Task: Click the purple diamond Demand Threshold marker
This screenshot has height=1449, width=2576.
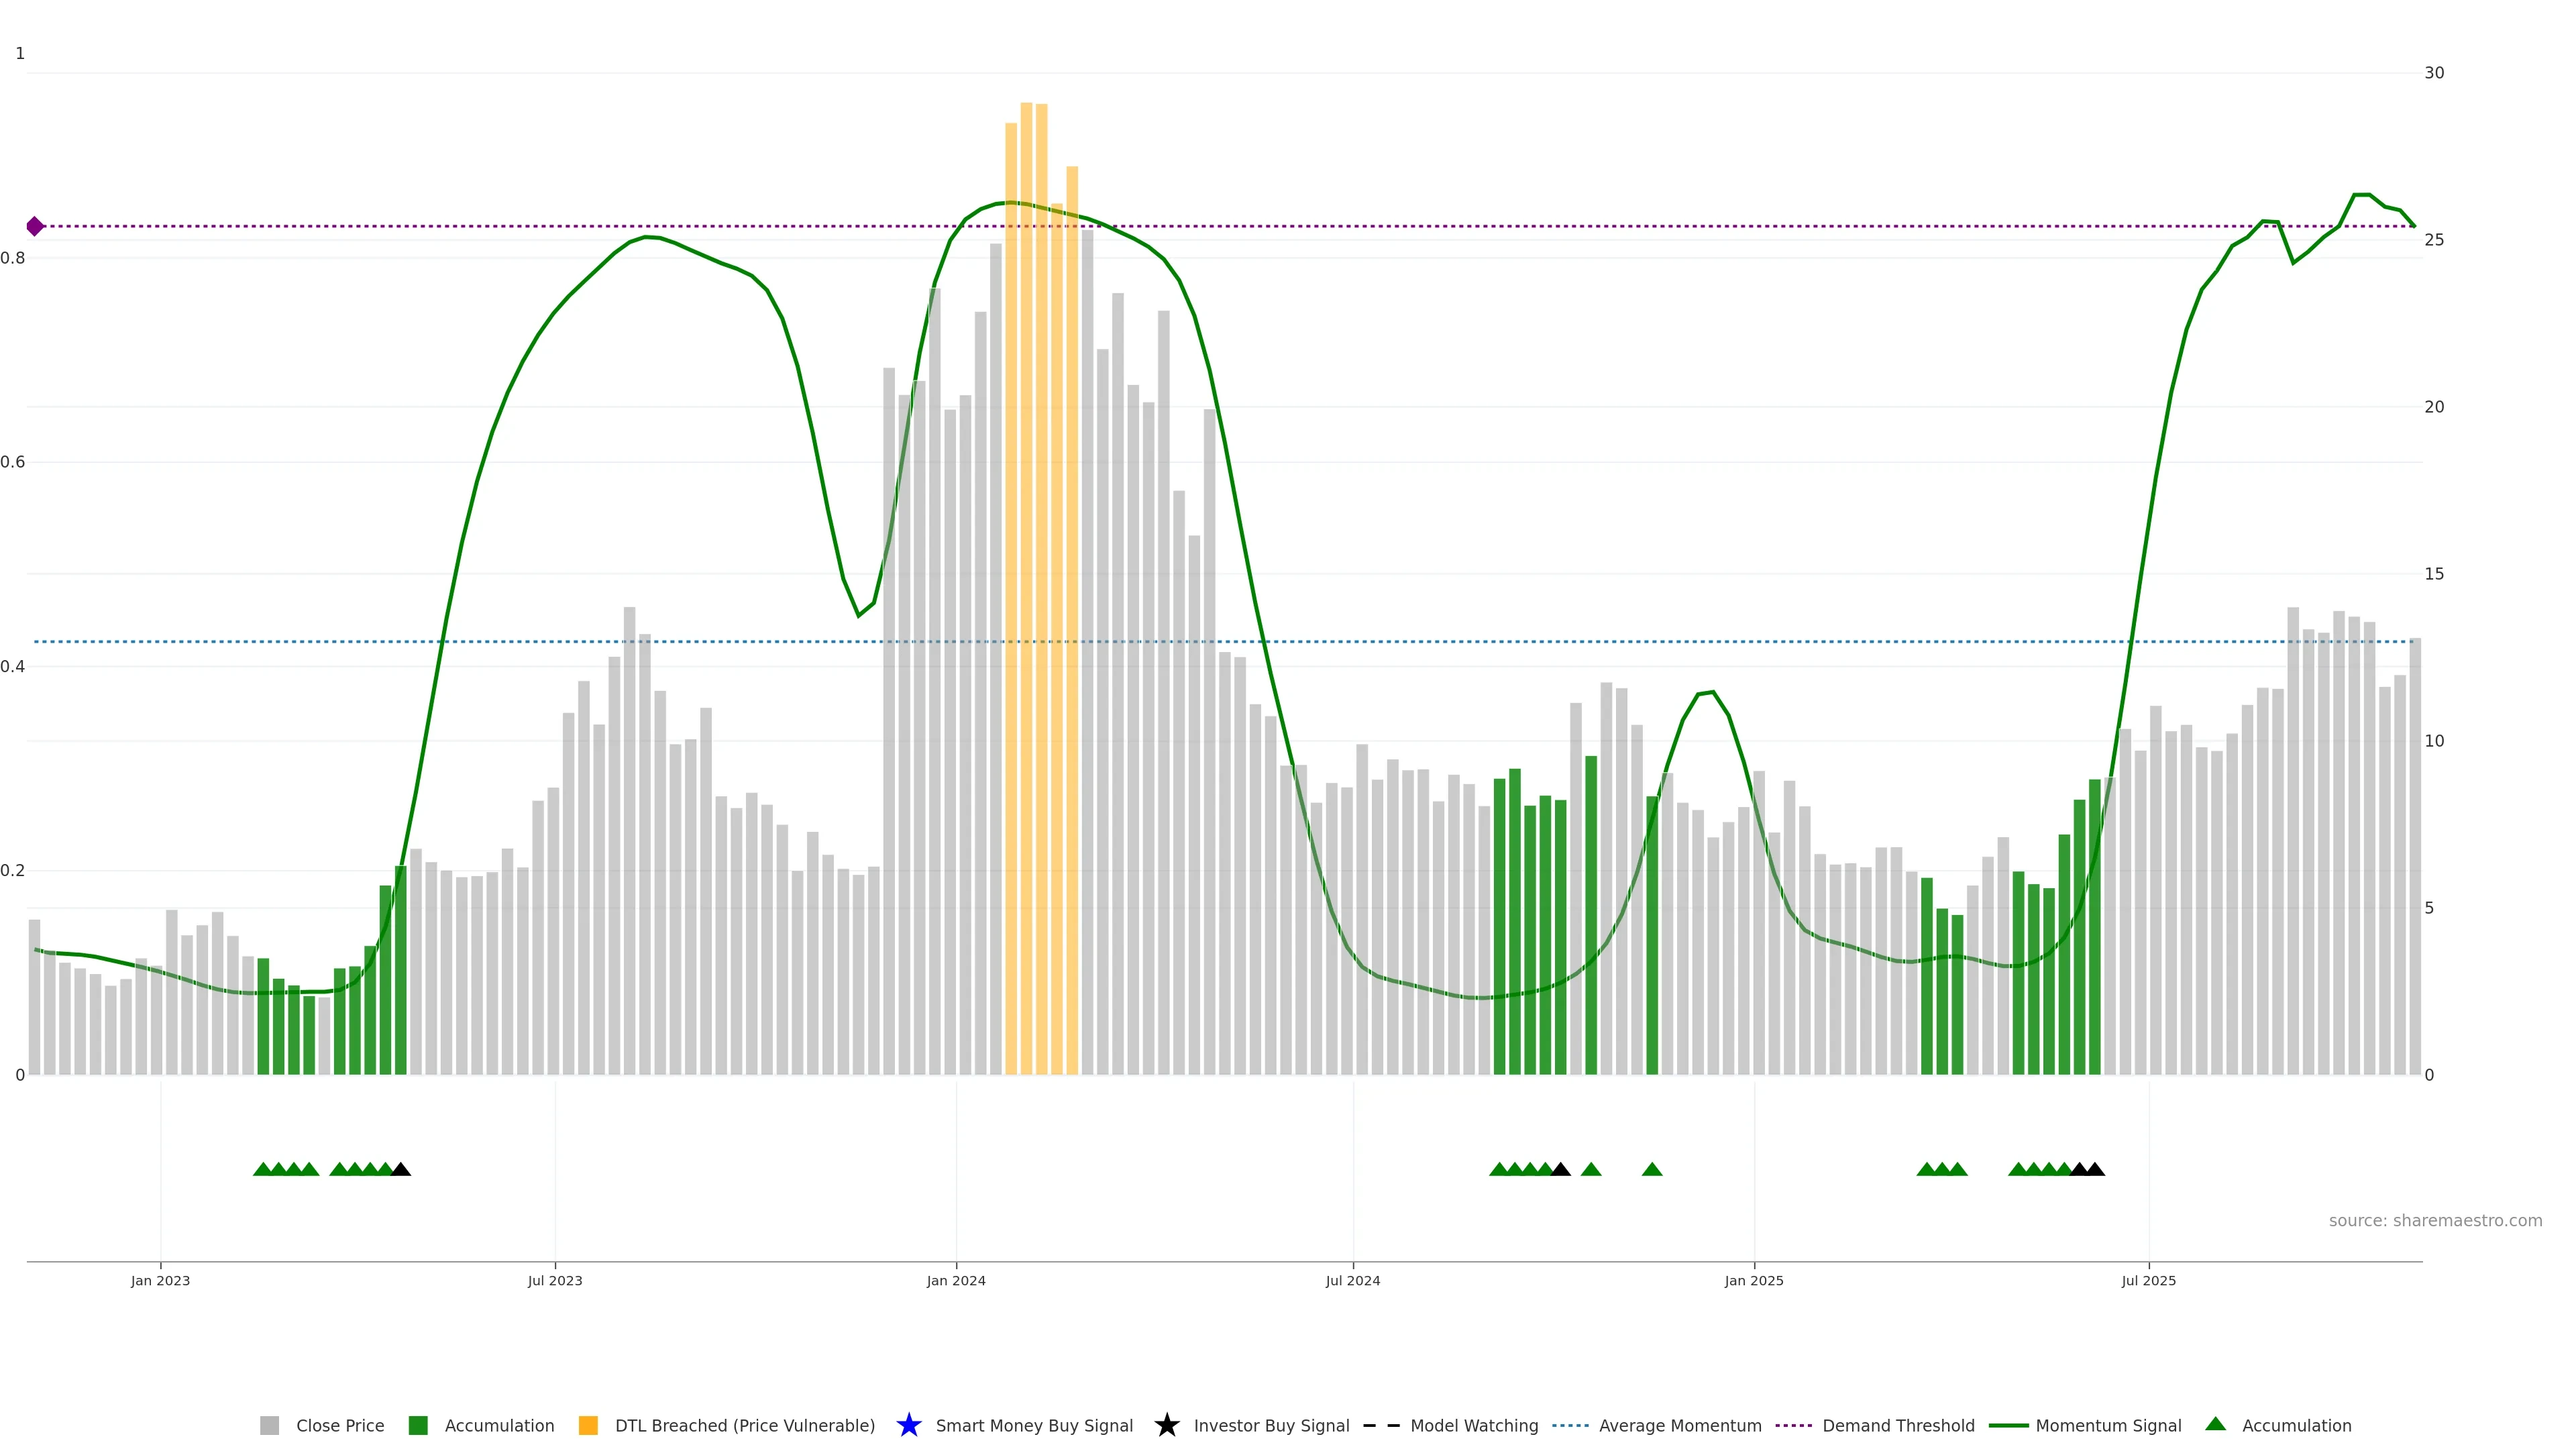Action: click(35, 226)
